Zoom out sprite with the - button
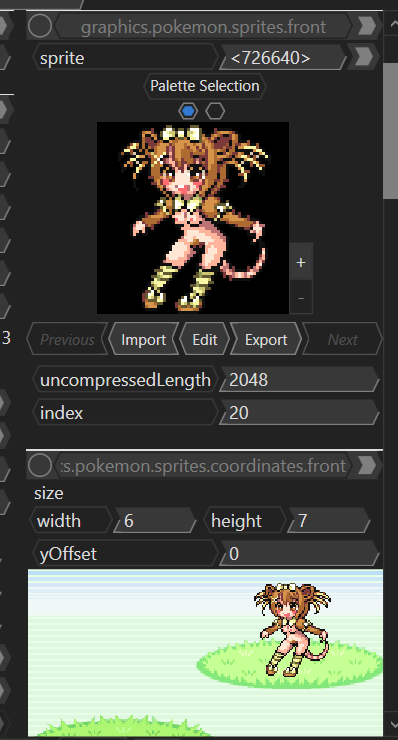This screenshot has height=740, width=398. [301, 297]
